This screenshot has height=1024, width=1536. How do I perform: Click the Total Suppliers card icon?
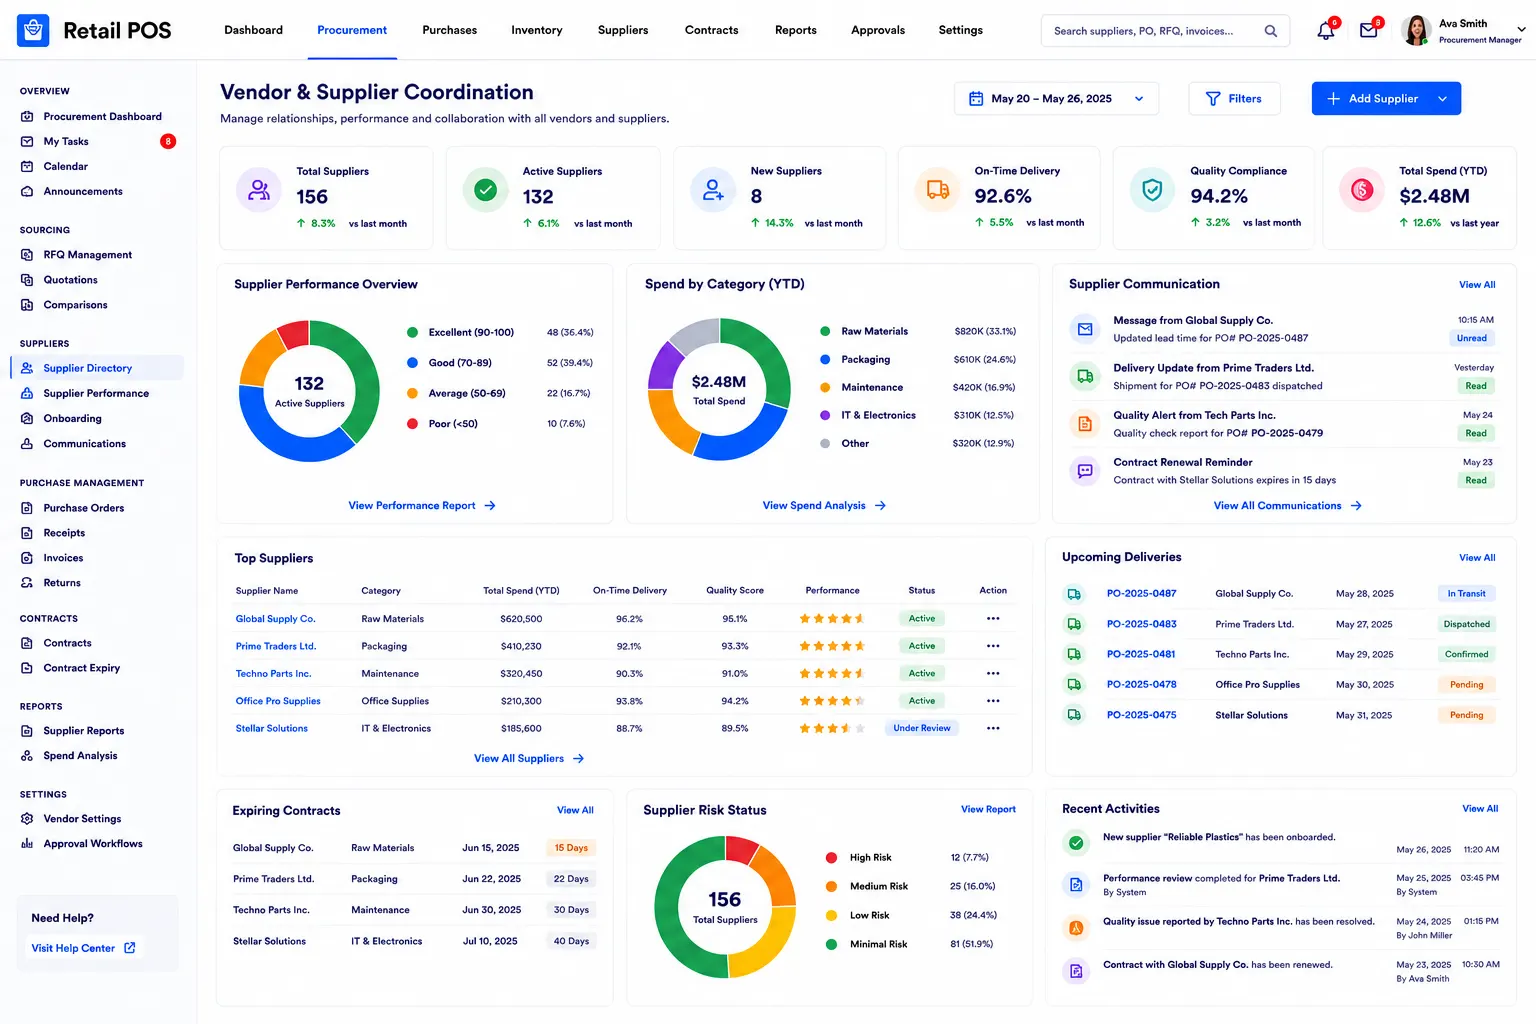[259, 190]
